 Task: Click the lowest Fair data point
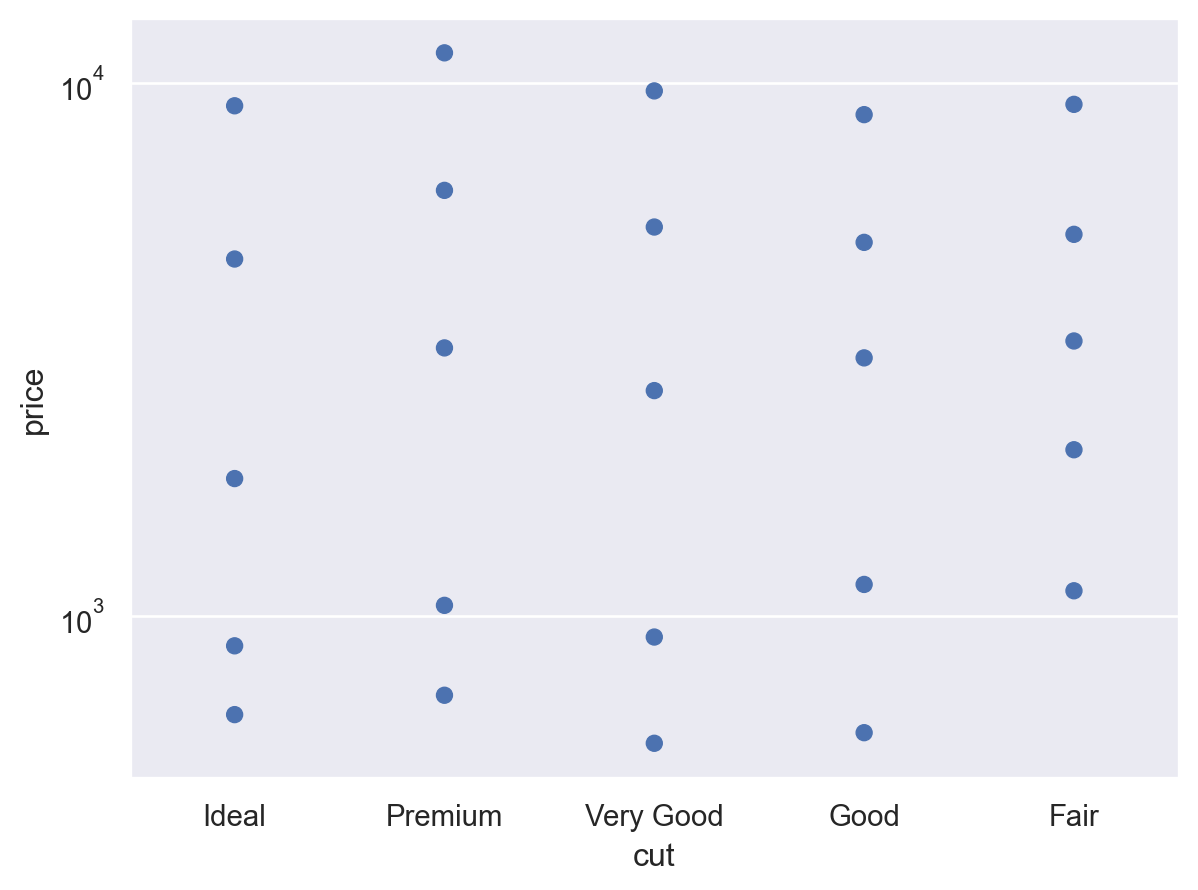click(1073, 591)
